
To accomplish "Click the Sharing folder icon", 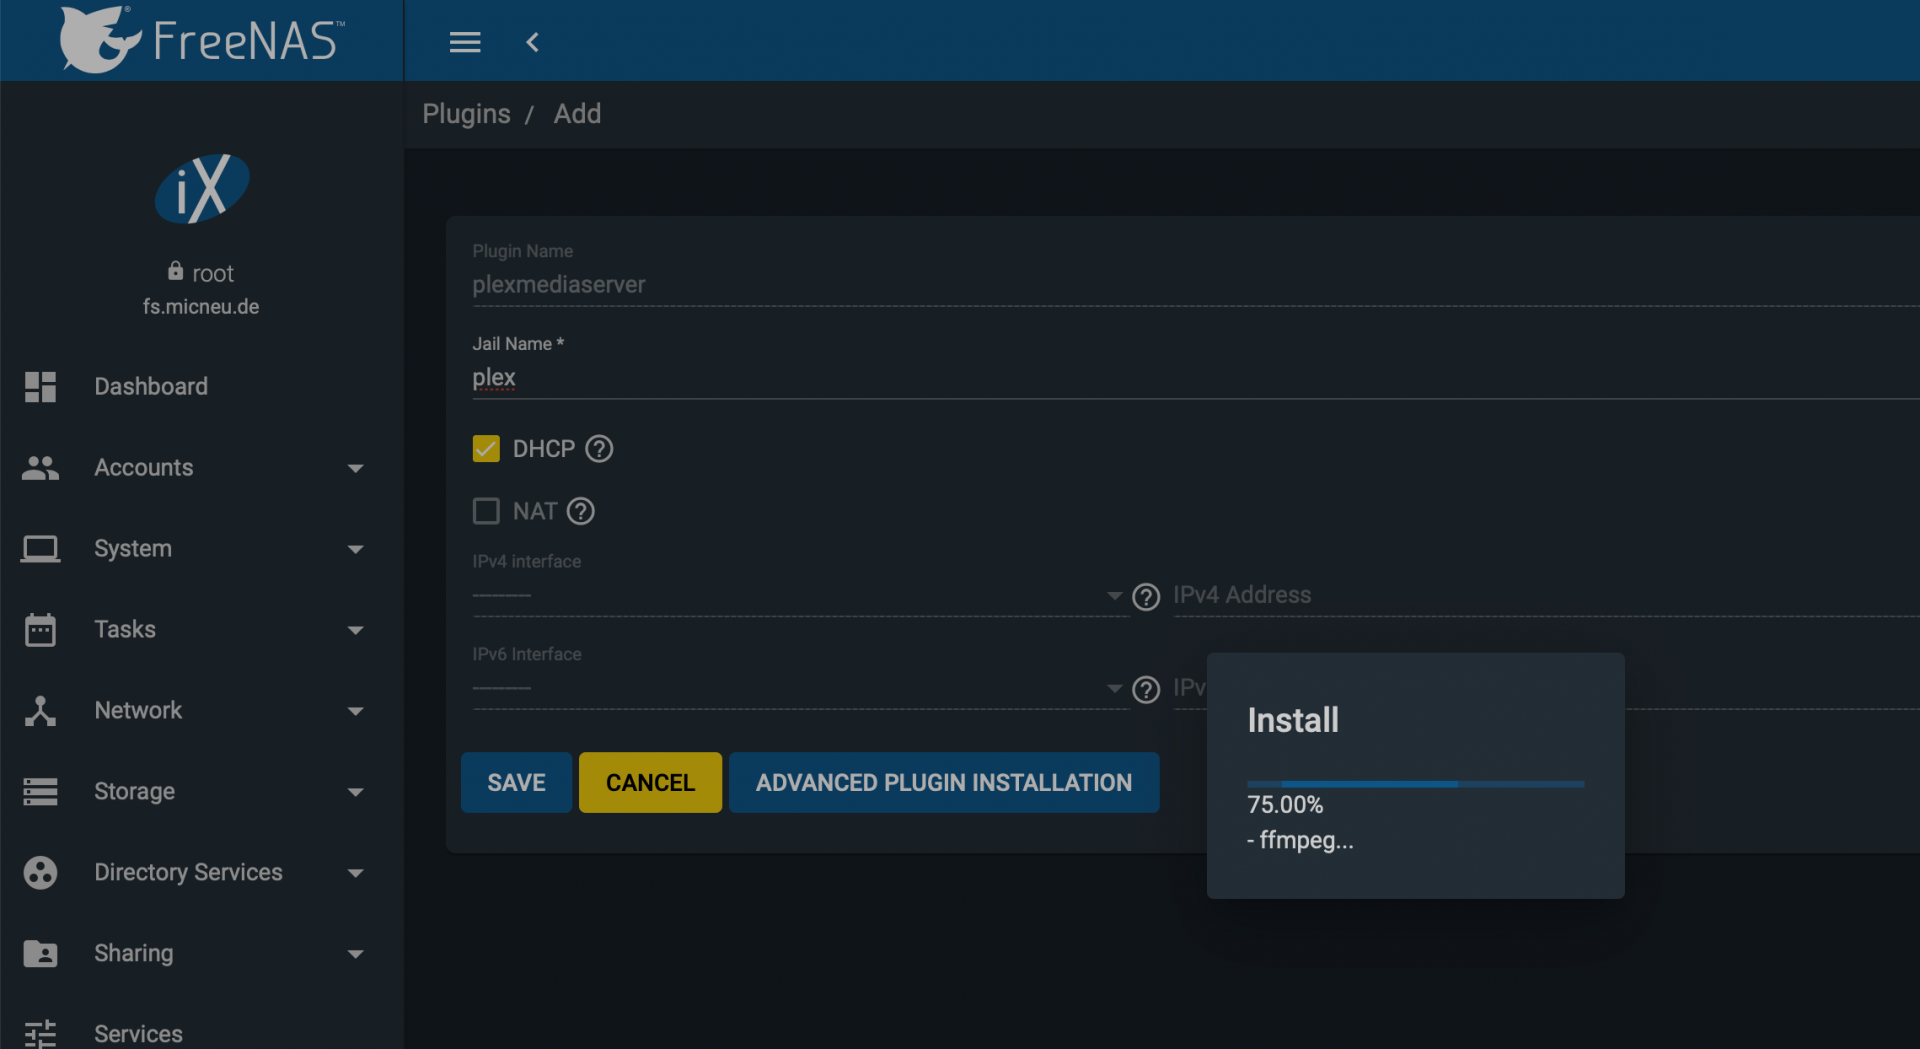I will 40,953.
